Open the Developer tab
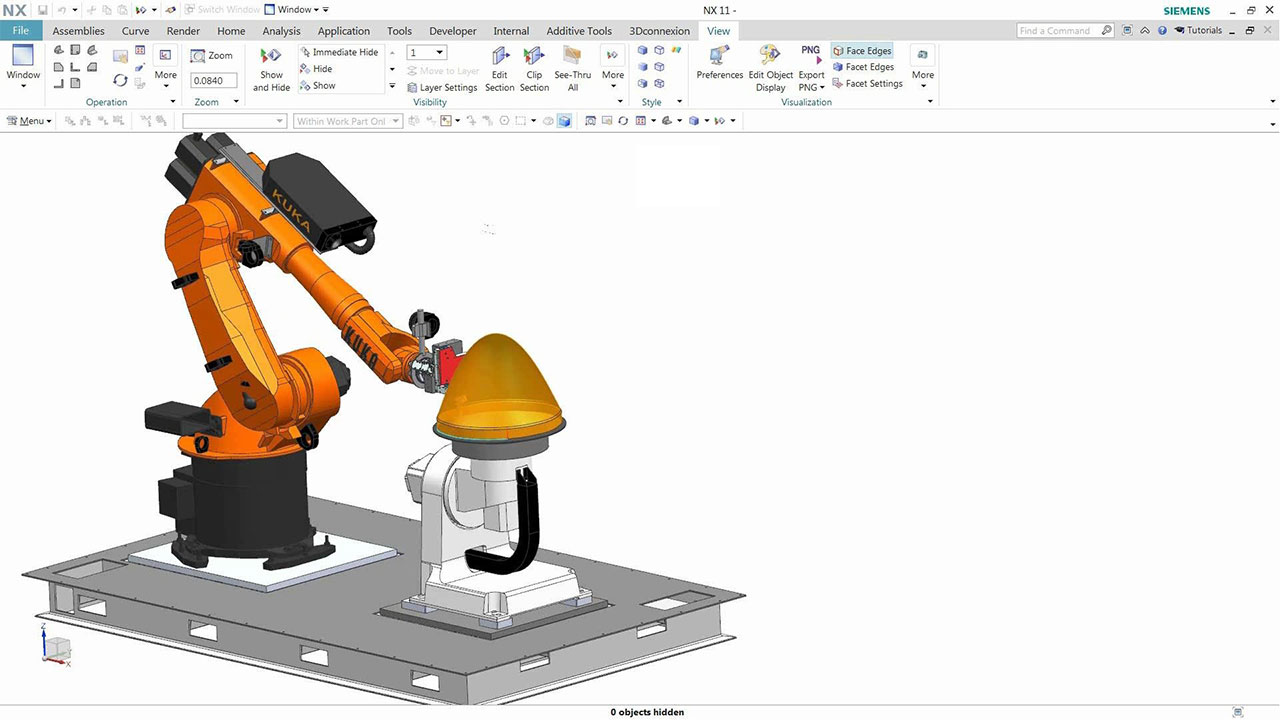The height and width of the screenshot is (720, 1280). [x=453, y=31]
